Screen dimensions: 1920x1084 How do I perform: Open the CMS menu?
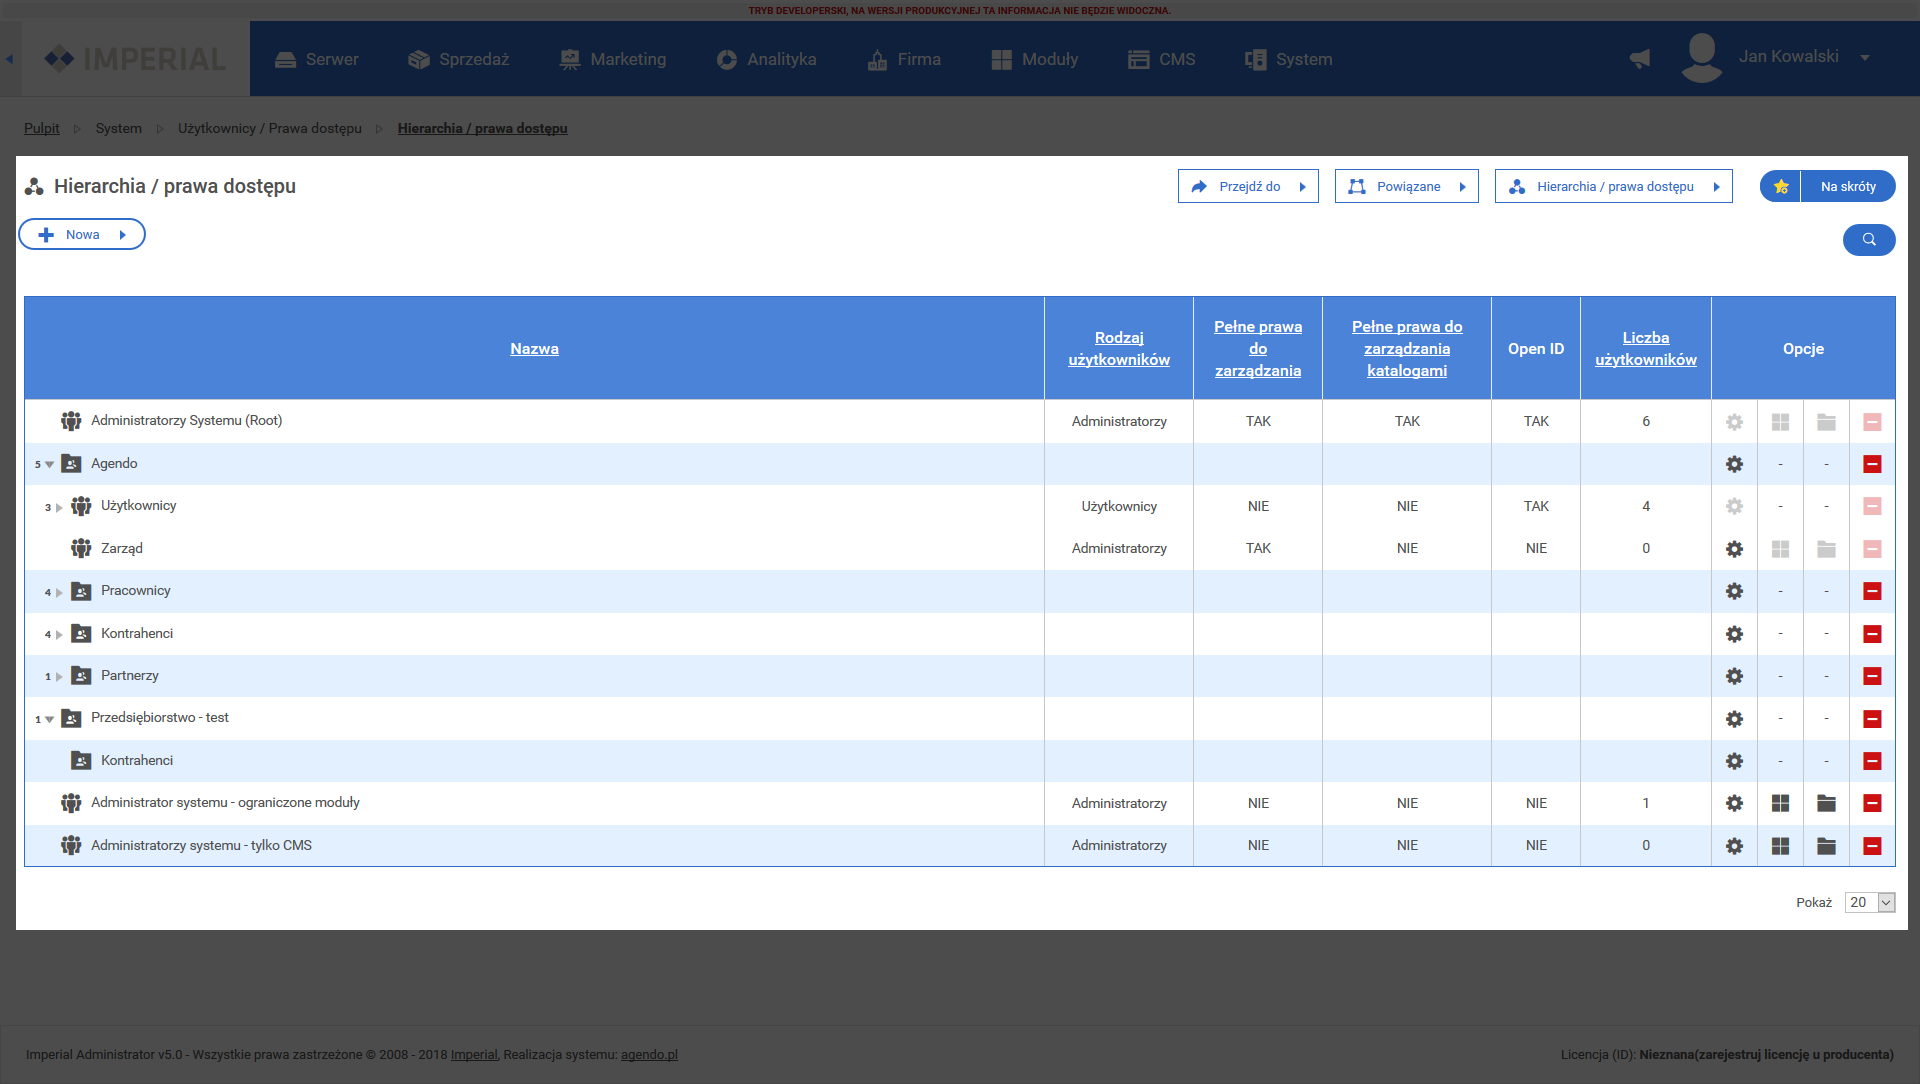pyautogui.click(x=1162, y=59)
